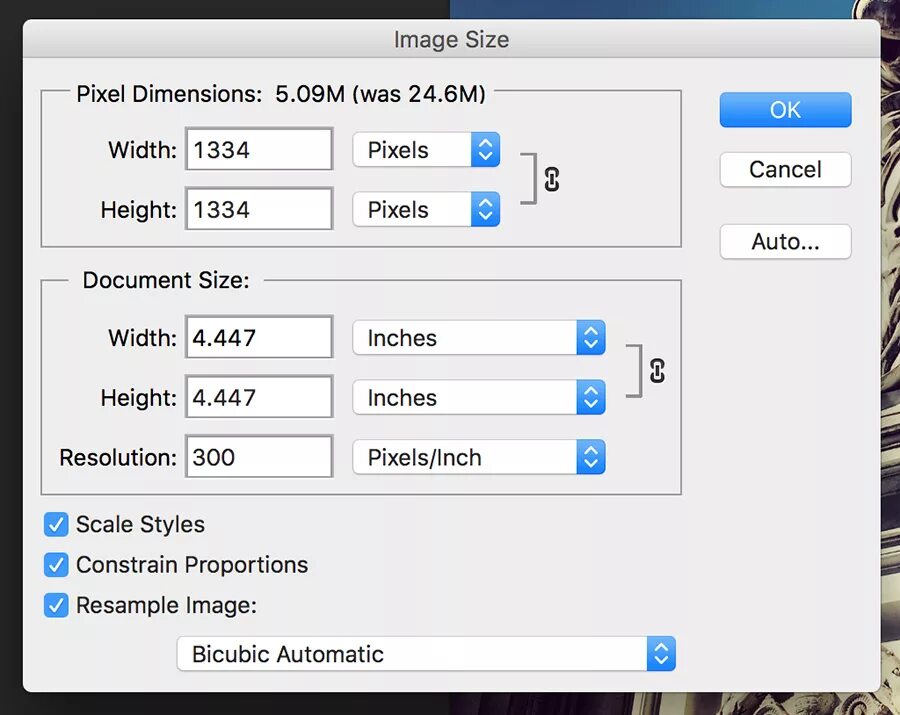Select the document Height 4.447 field
The height and width of the screenshot is (715, 900).
tap(259, 398)
